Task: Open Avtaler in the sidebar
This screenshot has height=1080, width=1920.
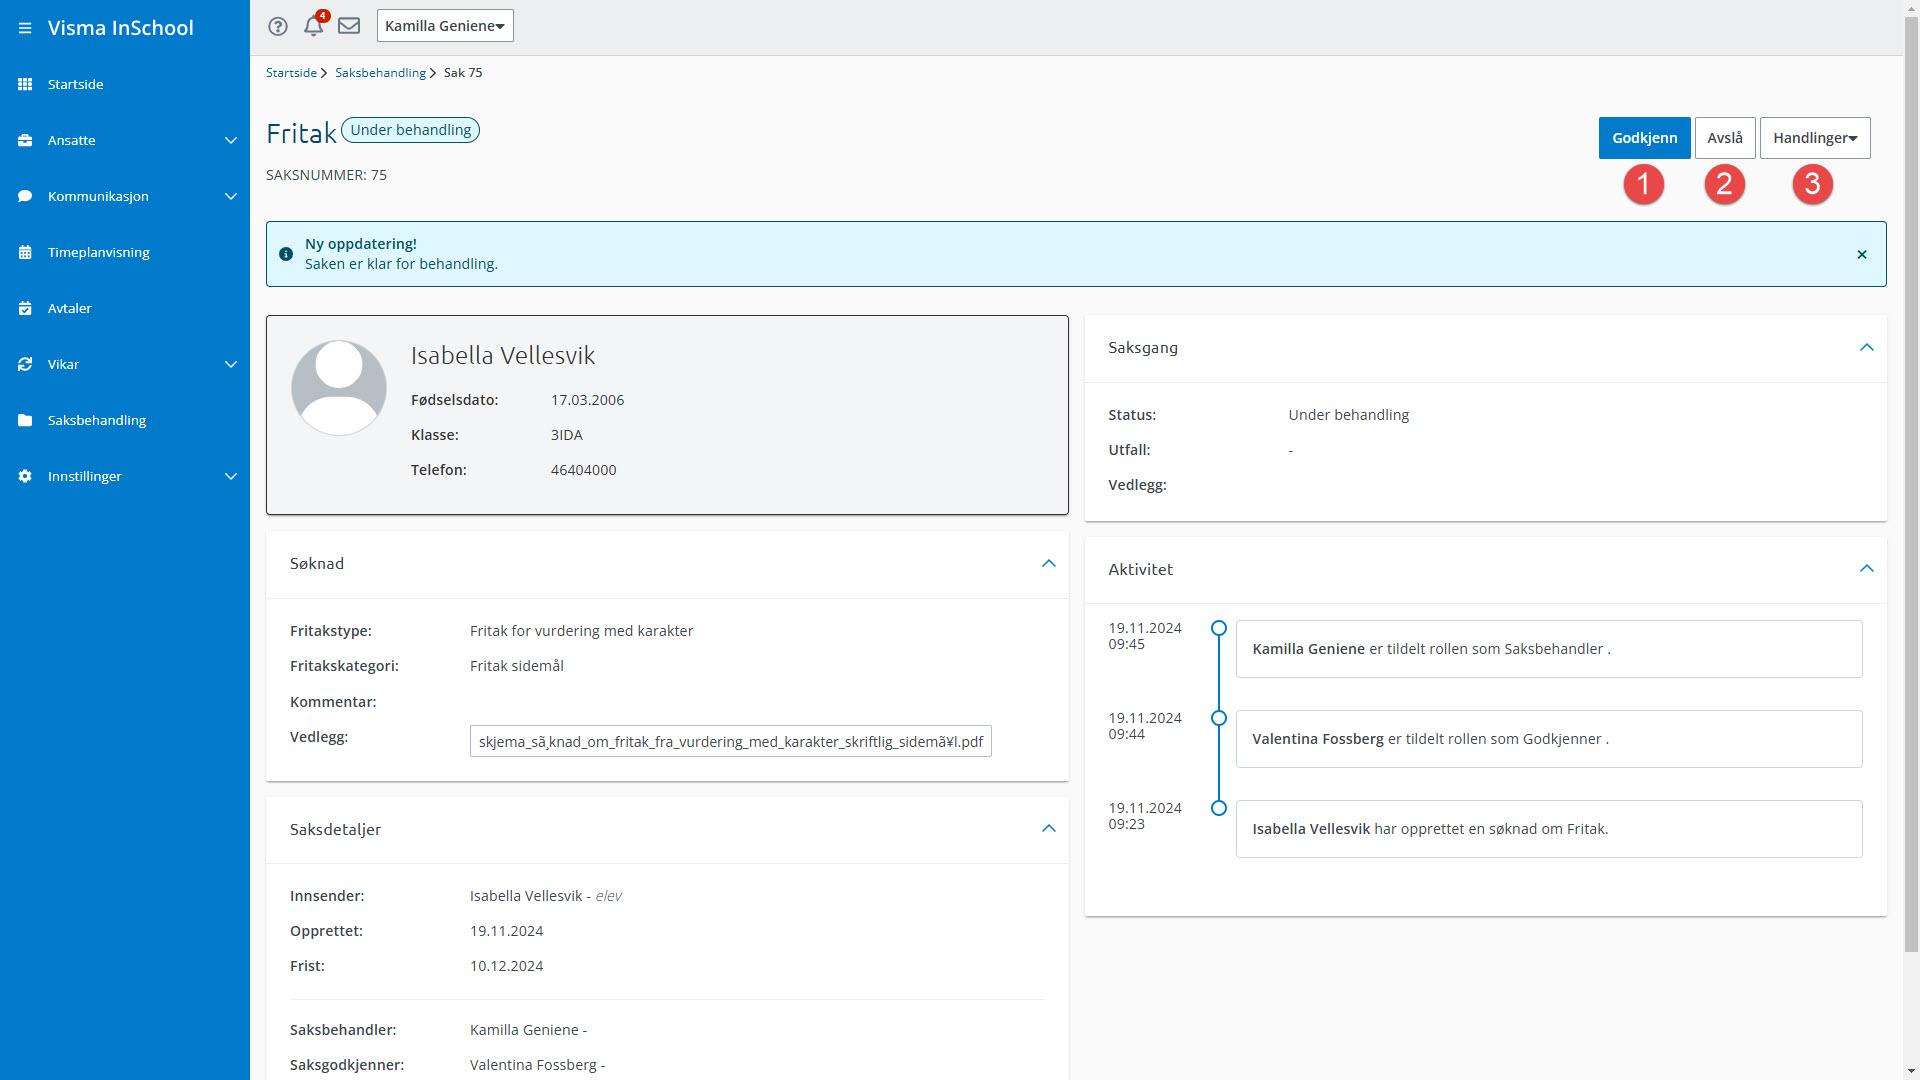Action: pos(70,308)
